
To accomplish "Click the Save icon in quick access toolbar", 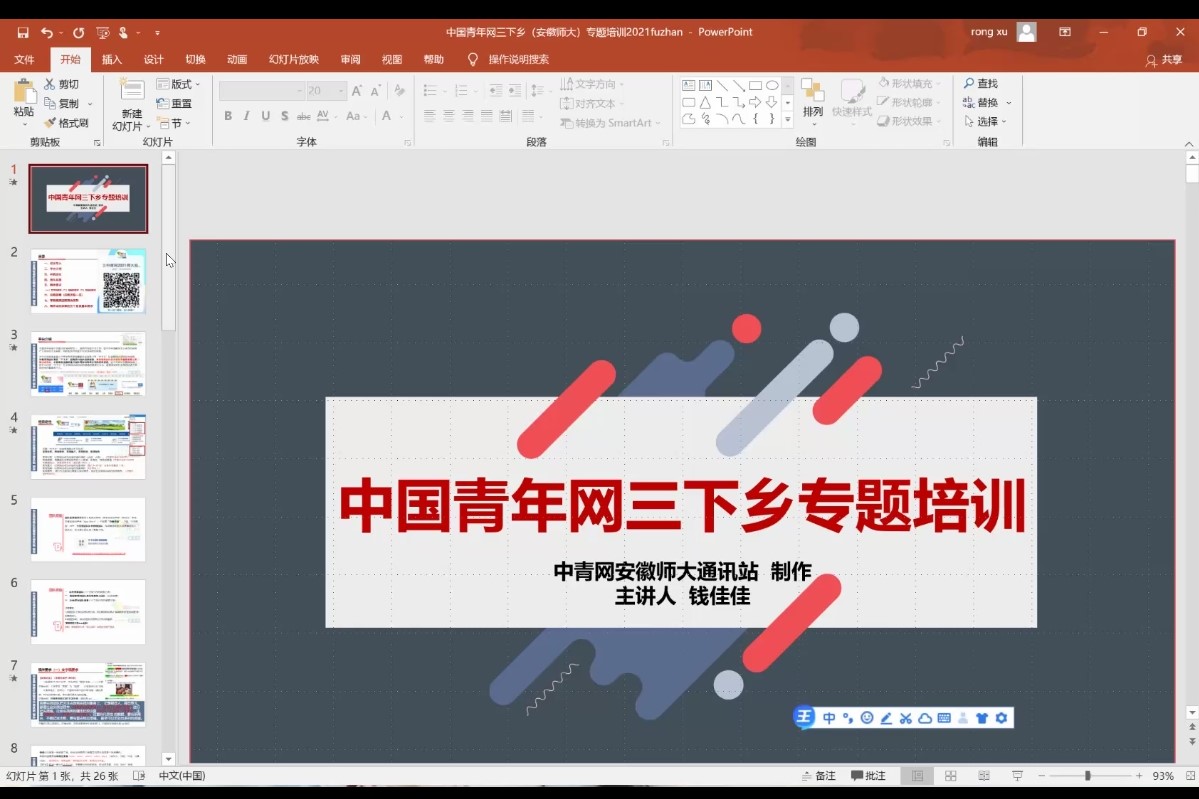I will coord(23,33).
